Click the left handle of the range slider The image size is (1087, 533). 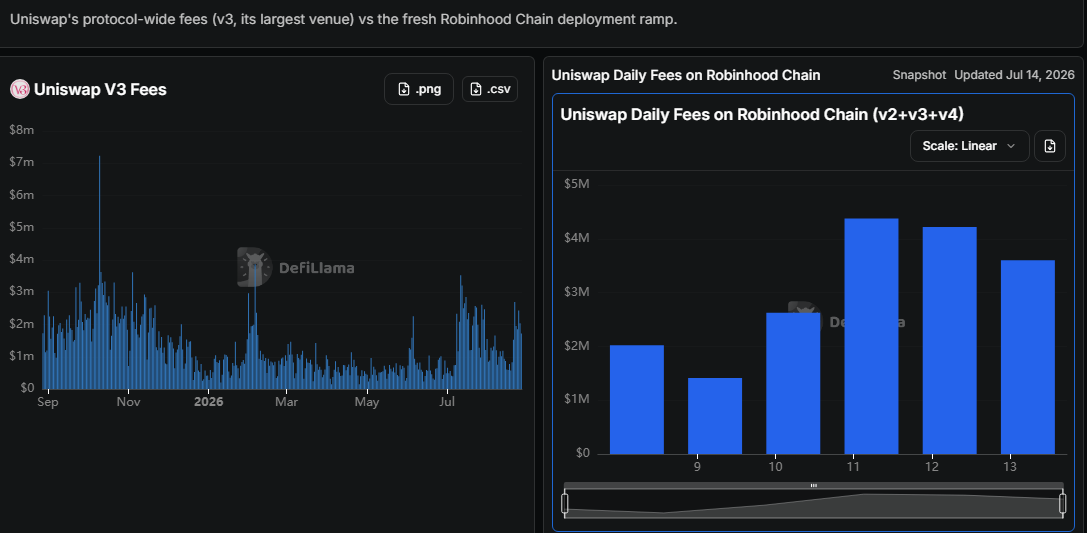(565, 504)
